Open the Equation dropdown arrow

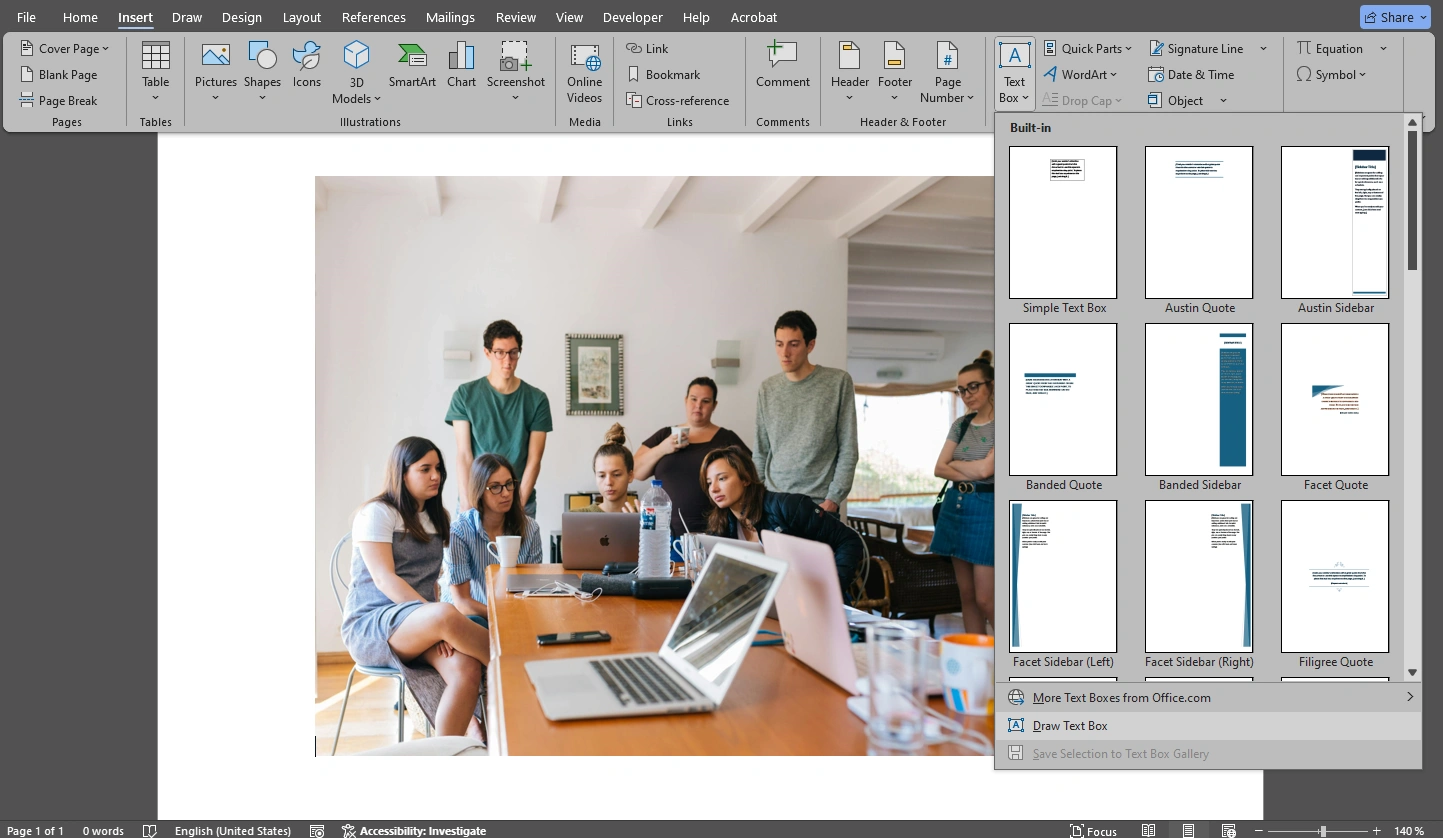click(x=1383, y=48)
